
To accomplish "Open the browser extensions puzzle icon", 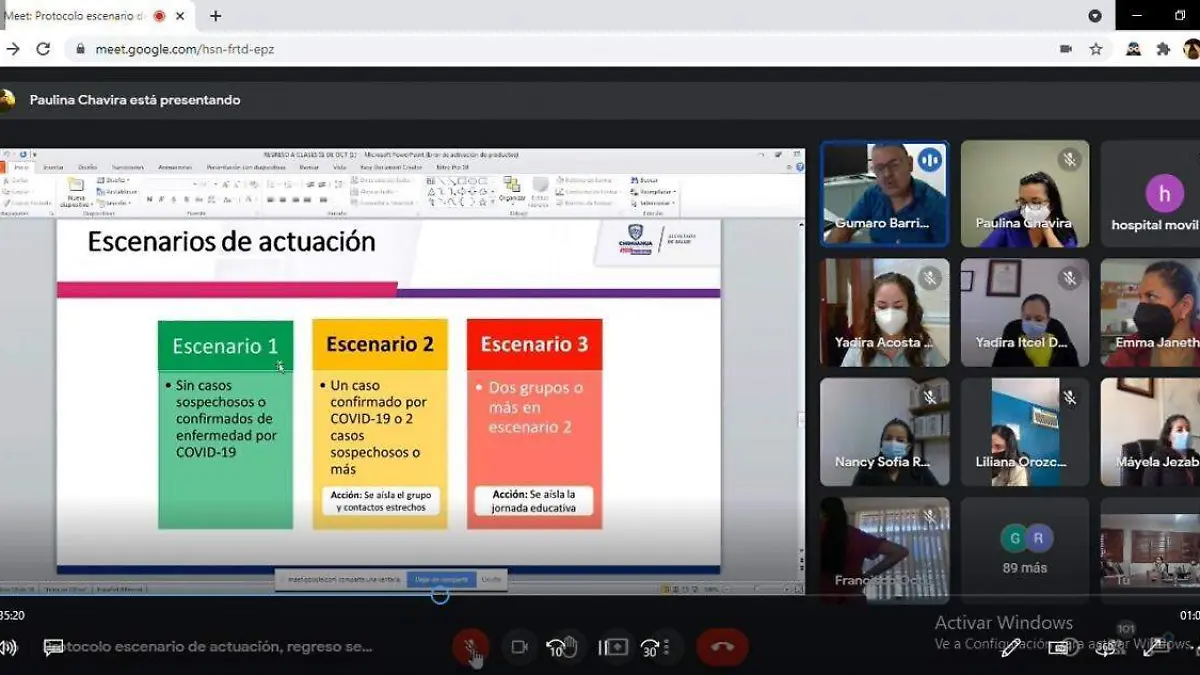I will (x=1163, y=49).
